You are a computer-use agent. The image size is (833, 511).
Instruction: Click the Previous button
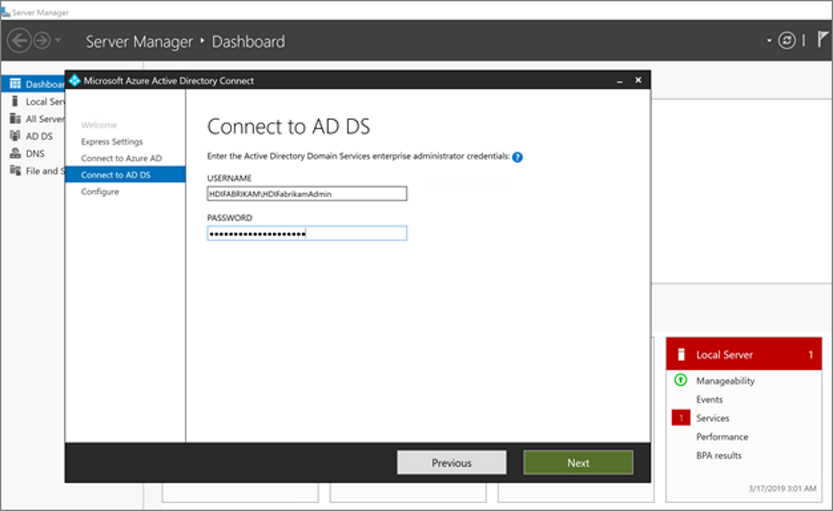click(452, 463)
